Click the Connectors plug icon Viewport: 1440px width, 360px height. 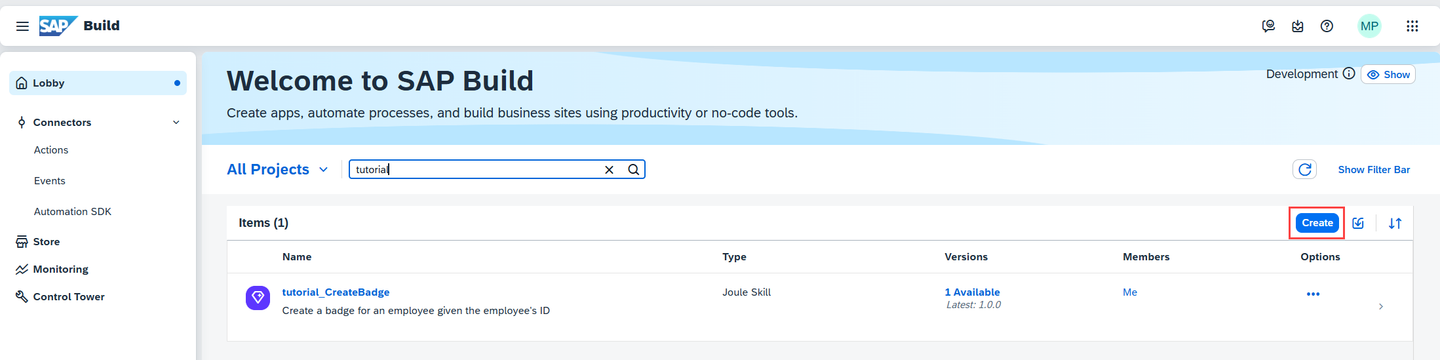pos(22,122)
